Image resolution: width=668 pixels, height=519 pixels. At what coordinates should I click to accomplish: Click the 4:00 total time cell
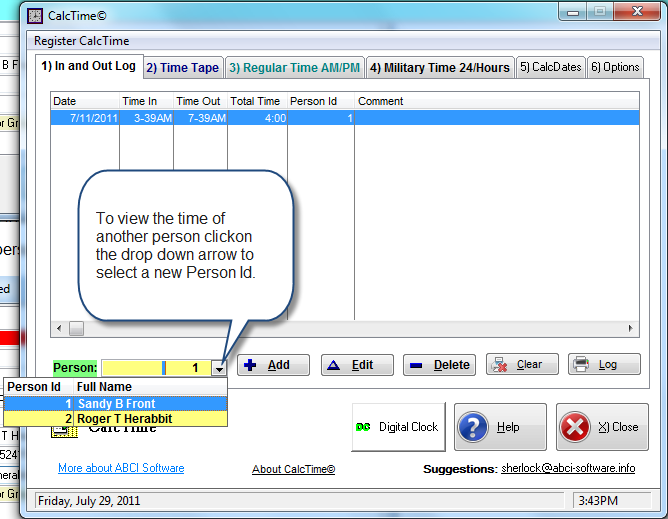click(257, 118)
